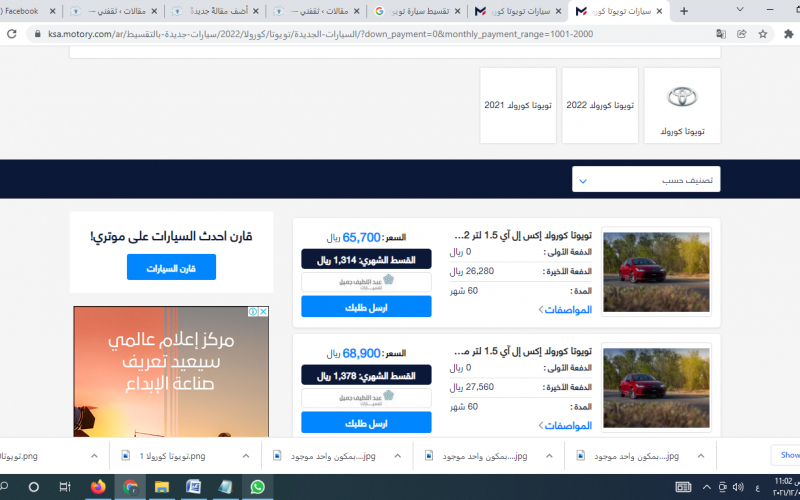Open the Toyota Corolla logo card

coord(682,106)
